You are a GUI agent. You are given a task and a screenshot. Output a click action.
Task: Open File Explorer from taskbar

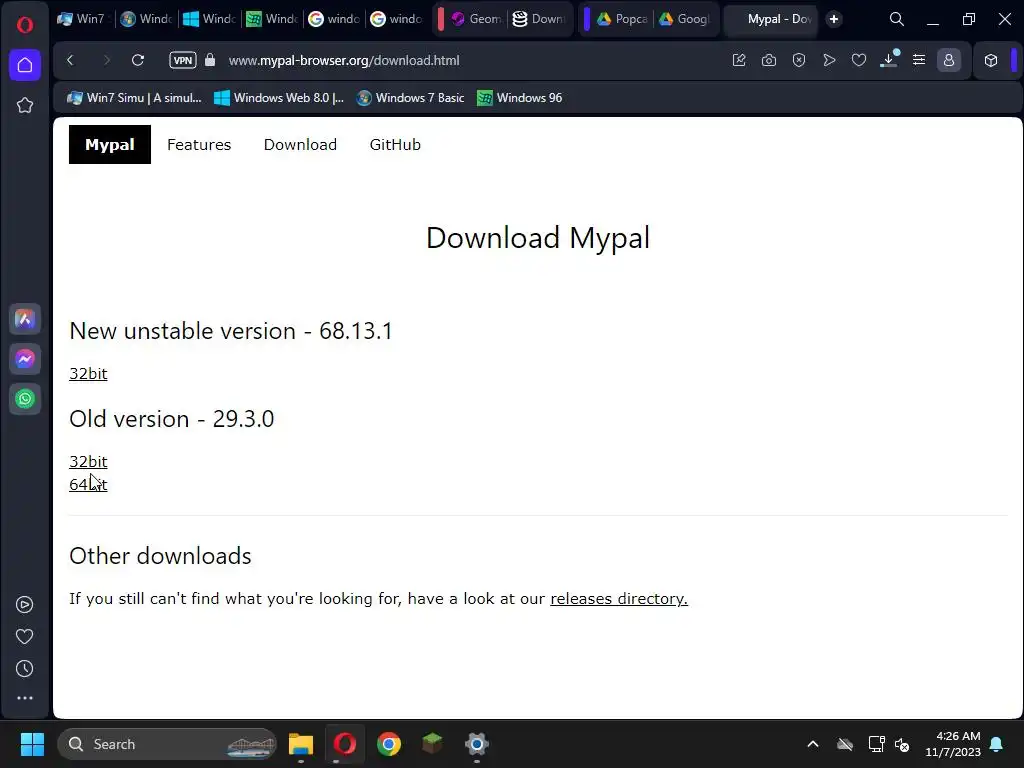tap(301, 744)
